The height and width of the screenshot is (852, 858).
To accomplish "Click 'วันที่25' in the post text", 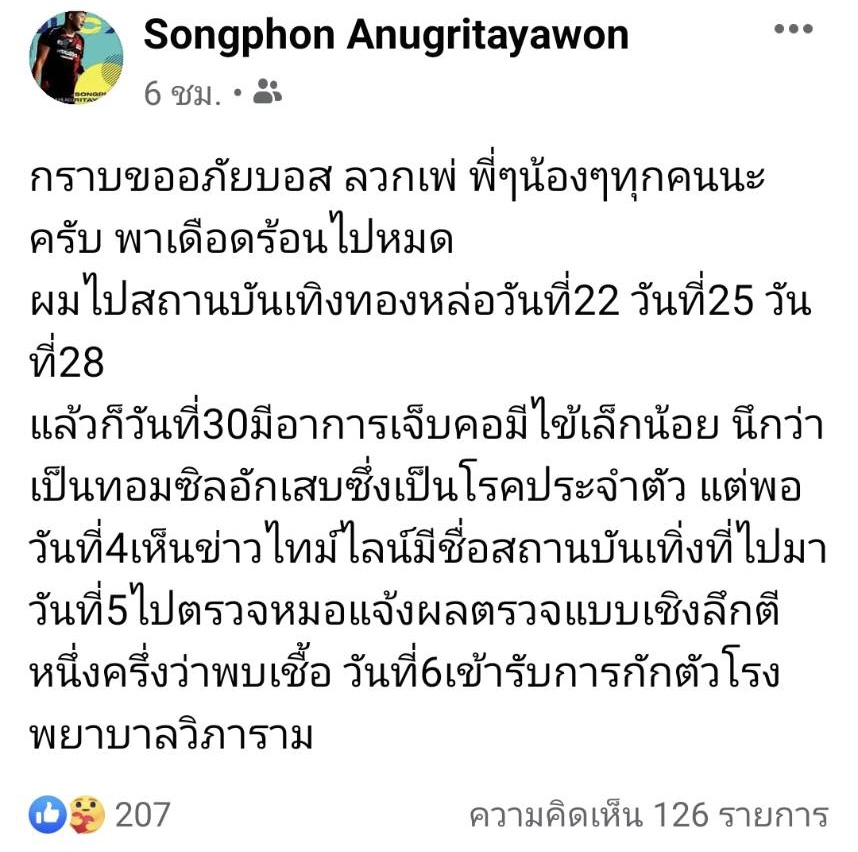I will 693,300.
